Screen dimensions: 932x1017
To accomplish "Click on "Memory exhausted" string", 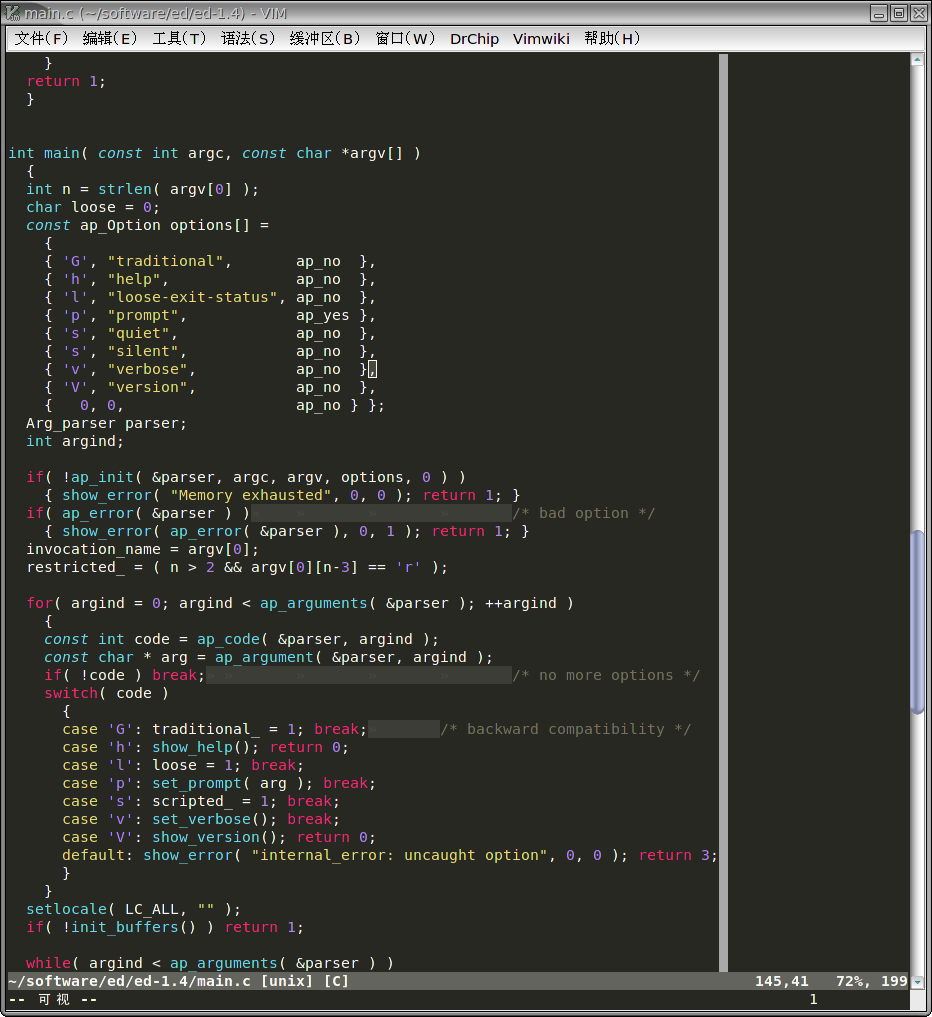I will pyautogui.click(x=250, y=496).
